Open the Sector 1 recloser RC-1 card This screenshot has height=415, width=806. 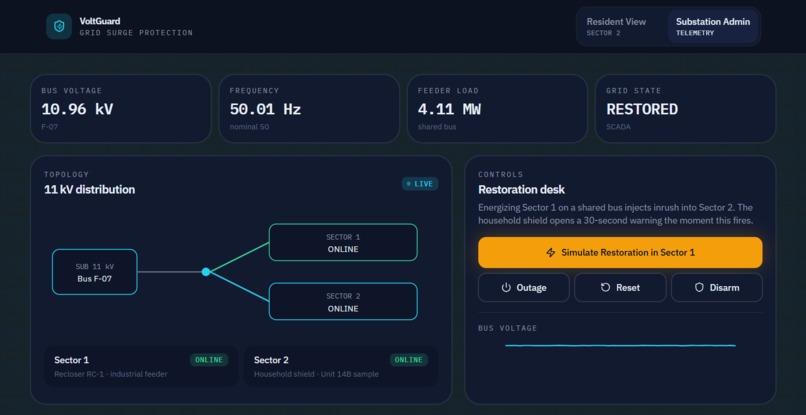pyautogui.click(x=141, y=366)
